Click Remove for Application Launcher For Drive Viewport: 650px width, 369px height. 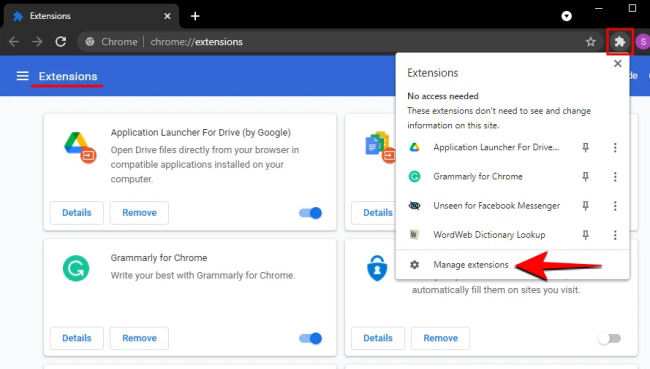[139, 213]
